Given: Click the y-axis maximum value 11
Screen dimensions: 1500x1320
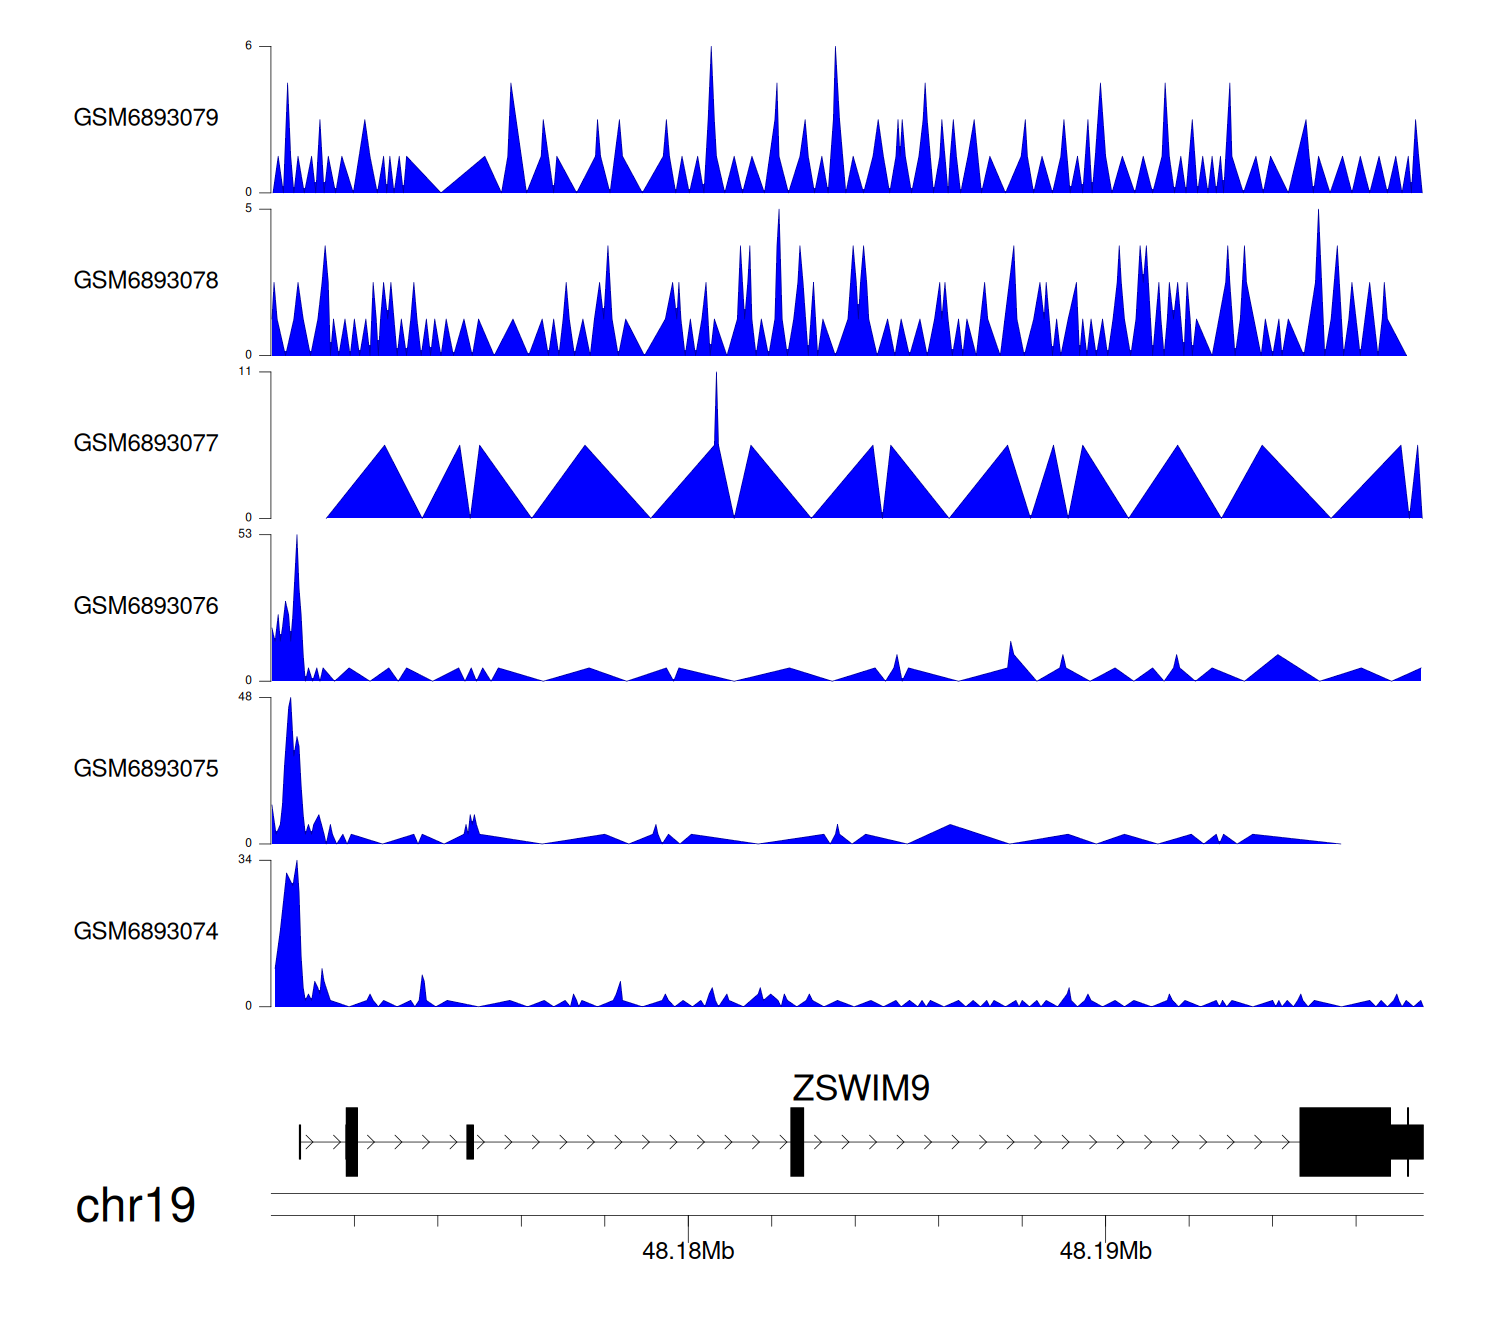Looking at the screenshot, I should pos(245,371).
